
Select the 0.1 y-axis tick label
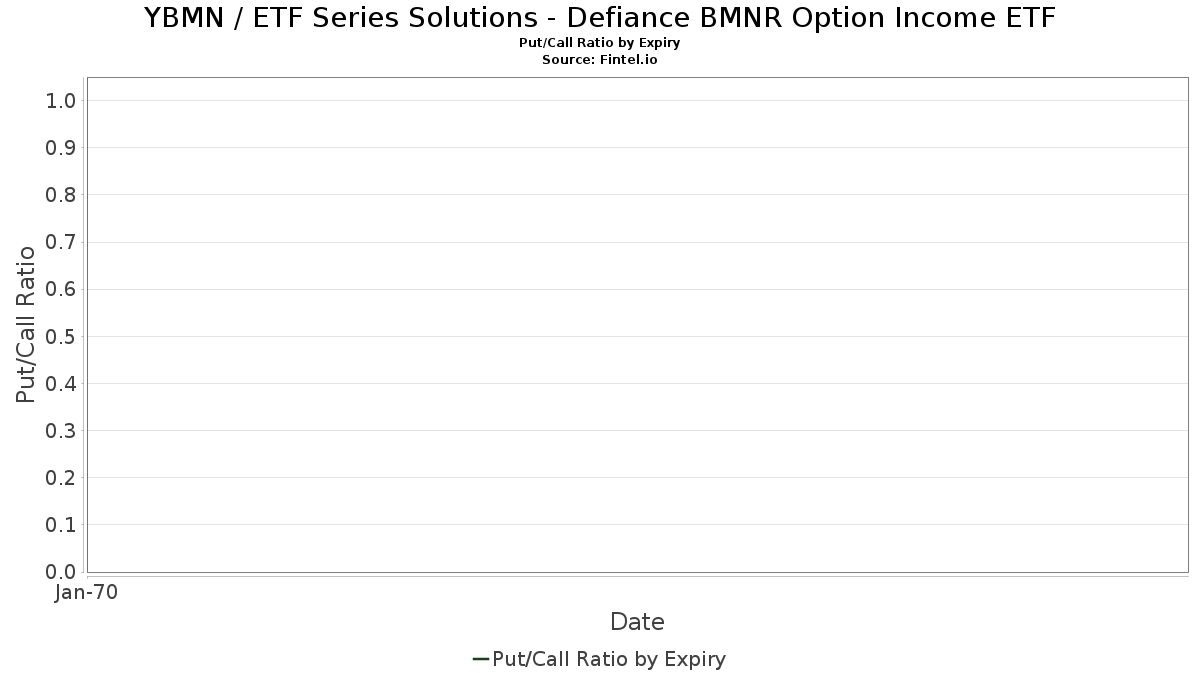click(61, 524)
